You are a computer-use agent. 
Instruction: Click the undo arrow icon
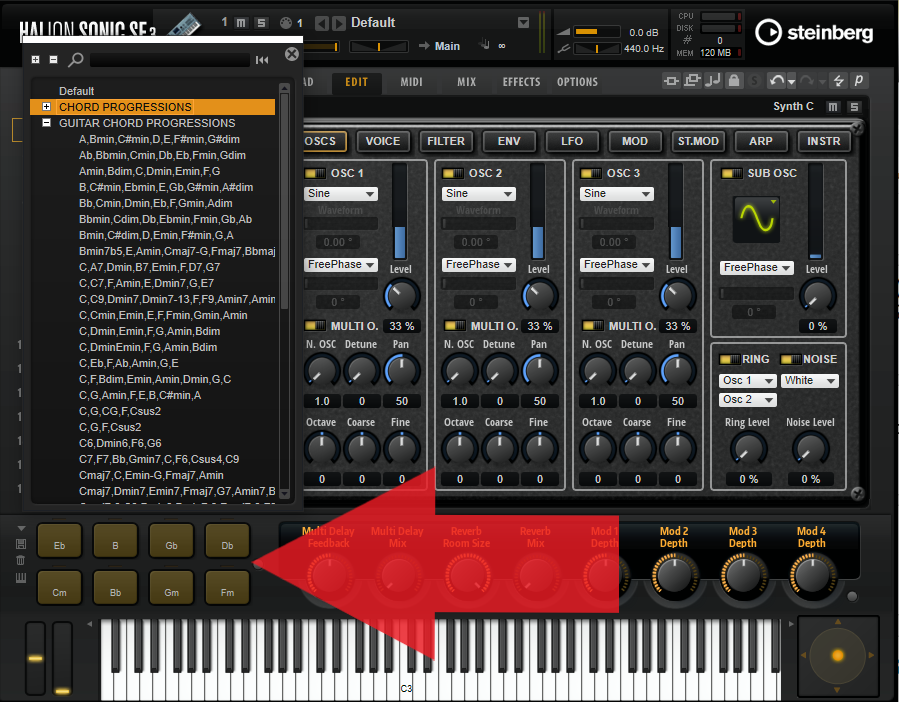tap(777, 81)
